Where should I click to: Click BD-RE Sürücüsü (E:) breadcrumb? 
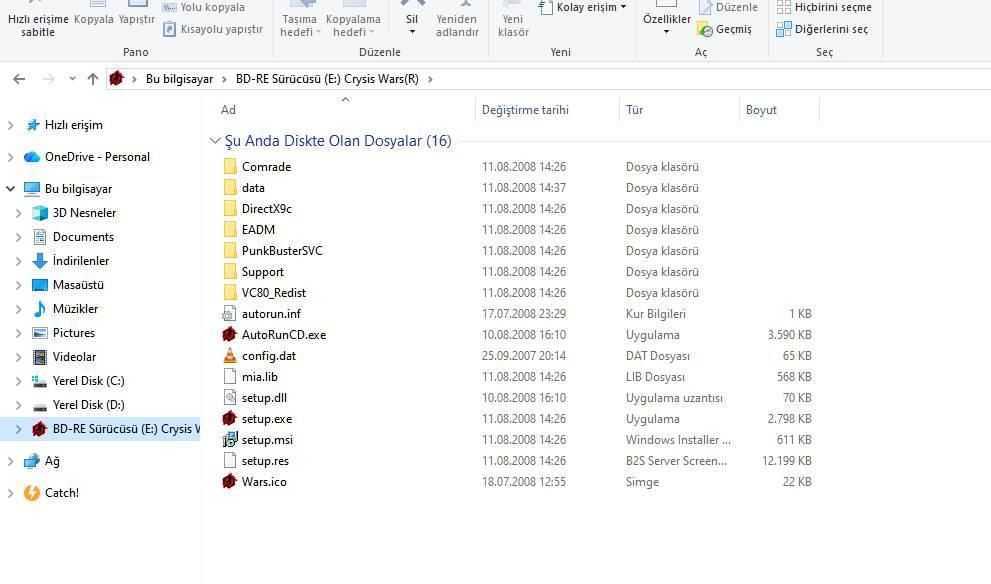click(x=327, y=79)
